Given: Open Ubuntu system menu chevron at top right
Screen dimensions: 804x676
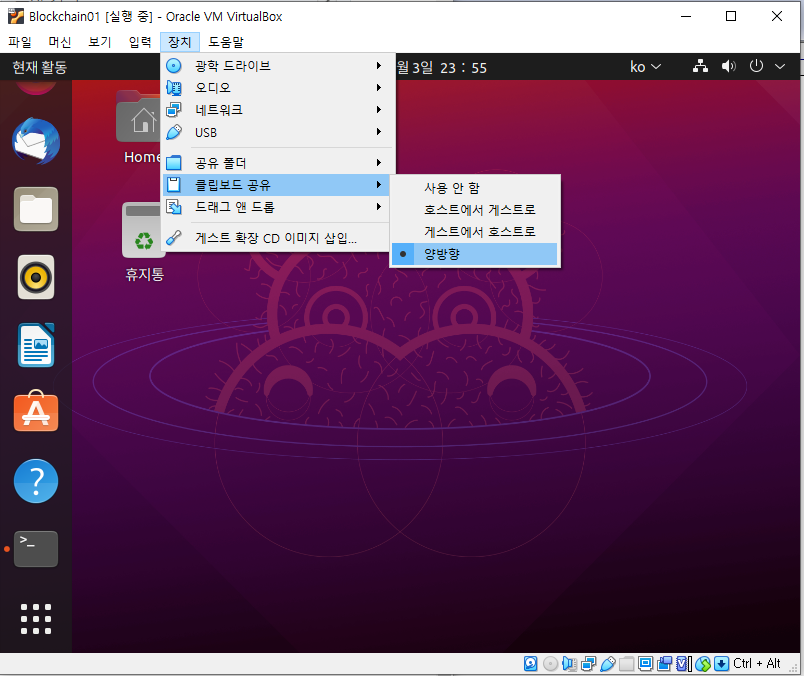Looking at the screenshot, I should pos(780,66).
